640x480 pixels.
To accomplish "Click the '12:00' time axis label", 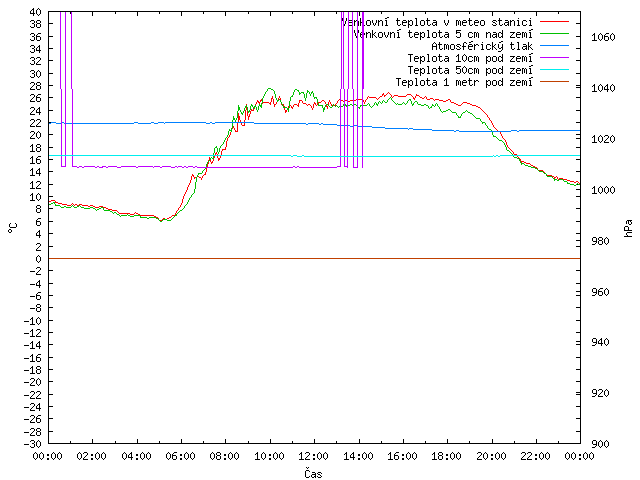I will pos(313,456).
